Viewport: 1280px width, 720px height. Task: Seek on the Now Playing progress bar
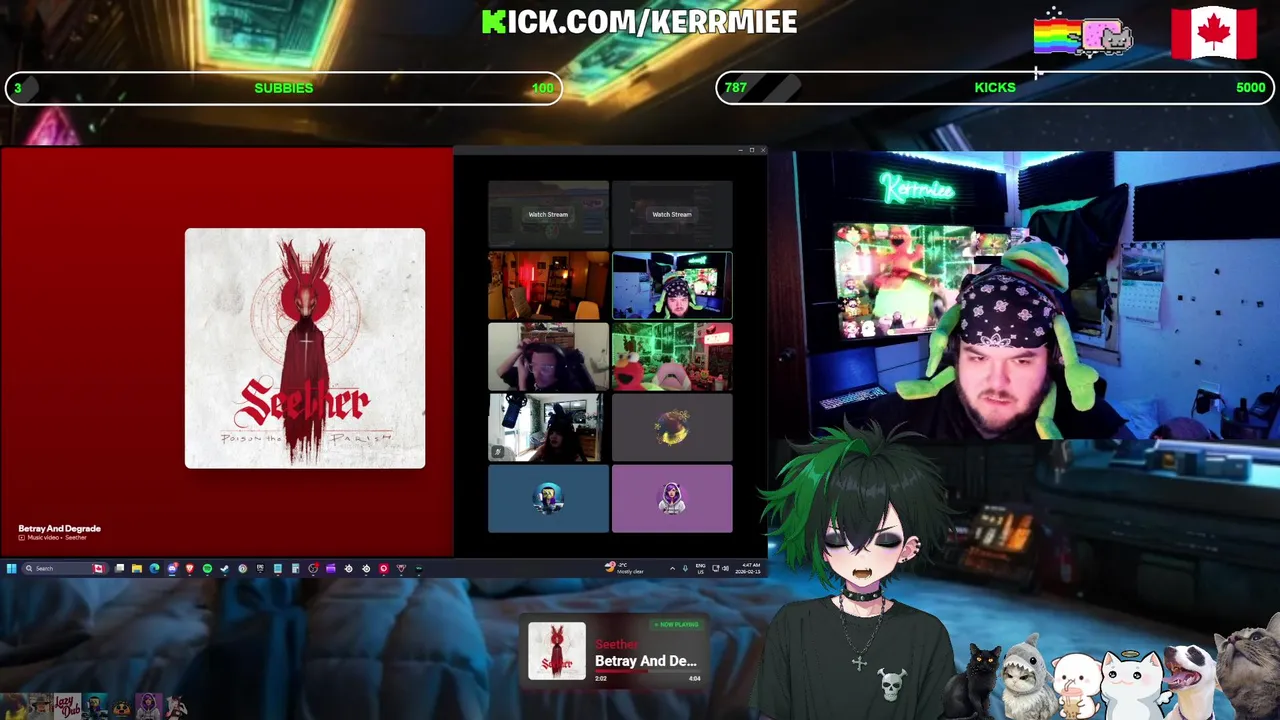click(x=647, y=672)
